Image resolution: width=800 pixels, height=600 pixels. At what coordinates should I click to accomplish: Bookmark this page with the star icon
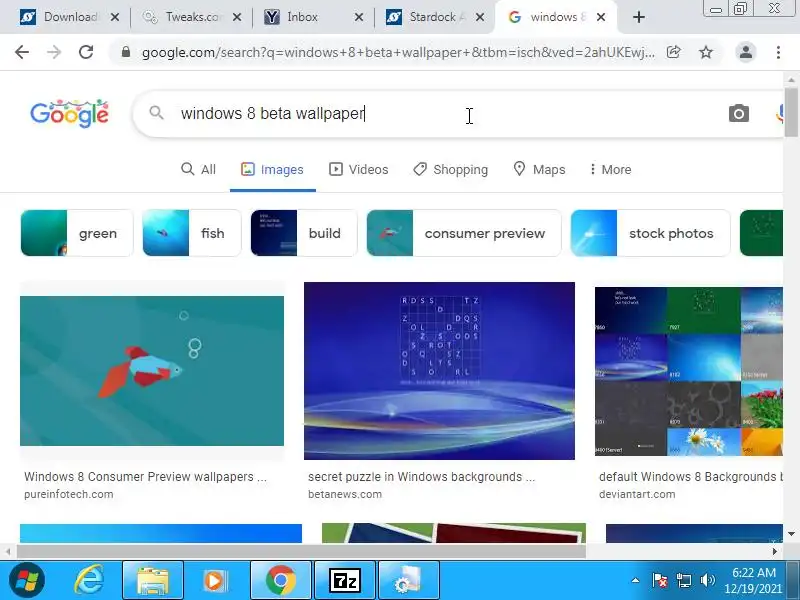tap(706, 52)
